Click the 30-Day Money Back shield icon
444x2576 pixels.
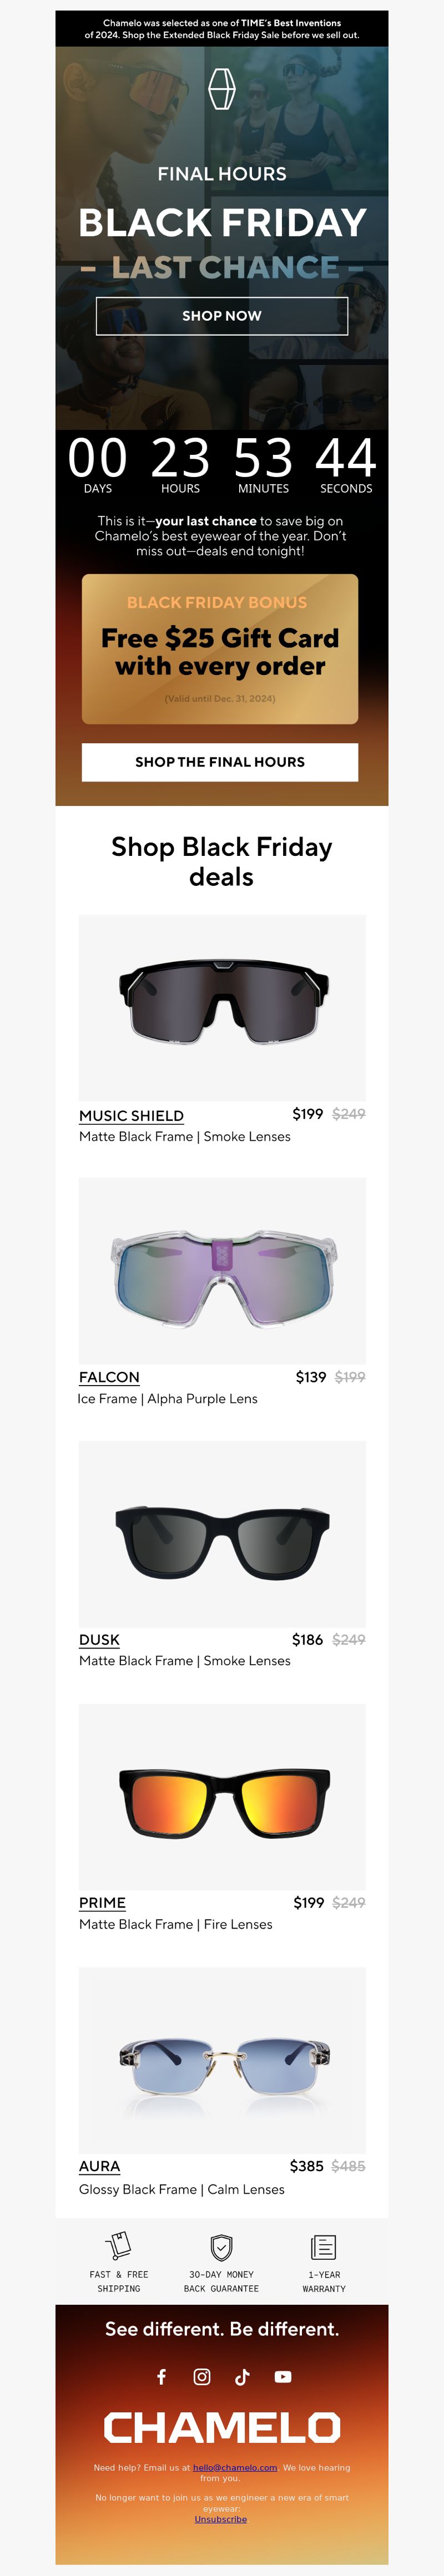point(222,2246)
